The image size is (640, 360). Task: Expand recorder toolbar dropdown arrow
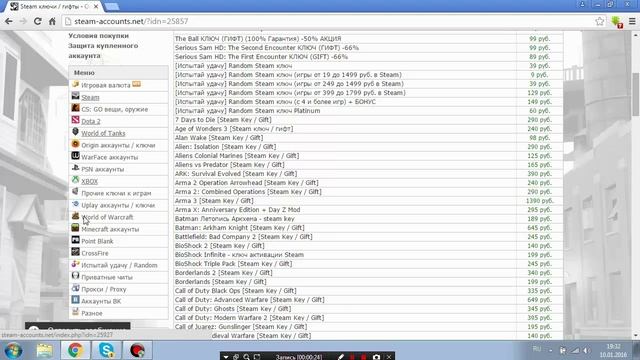226,357
